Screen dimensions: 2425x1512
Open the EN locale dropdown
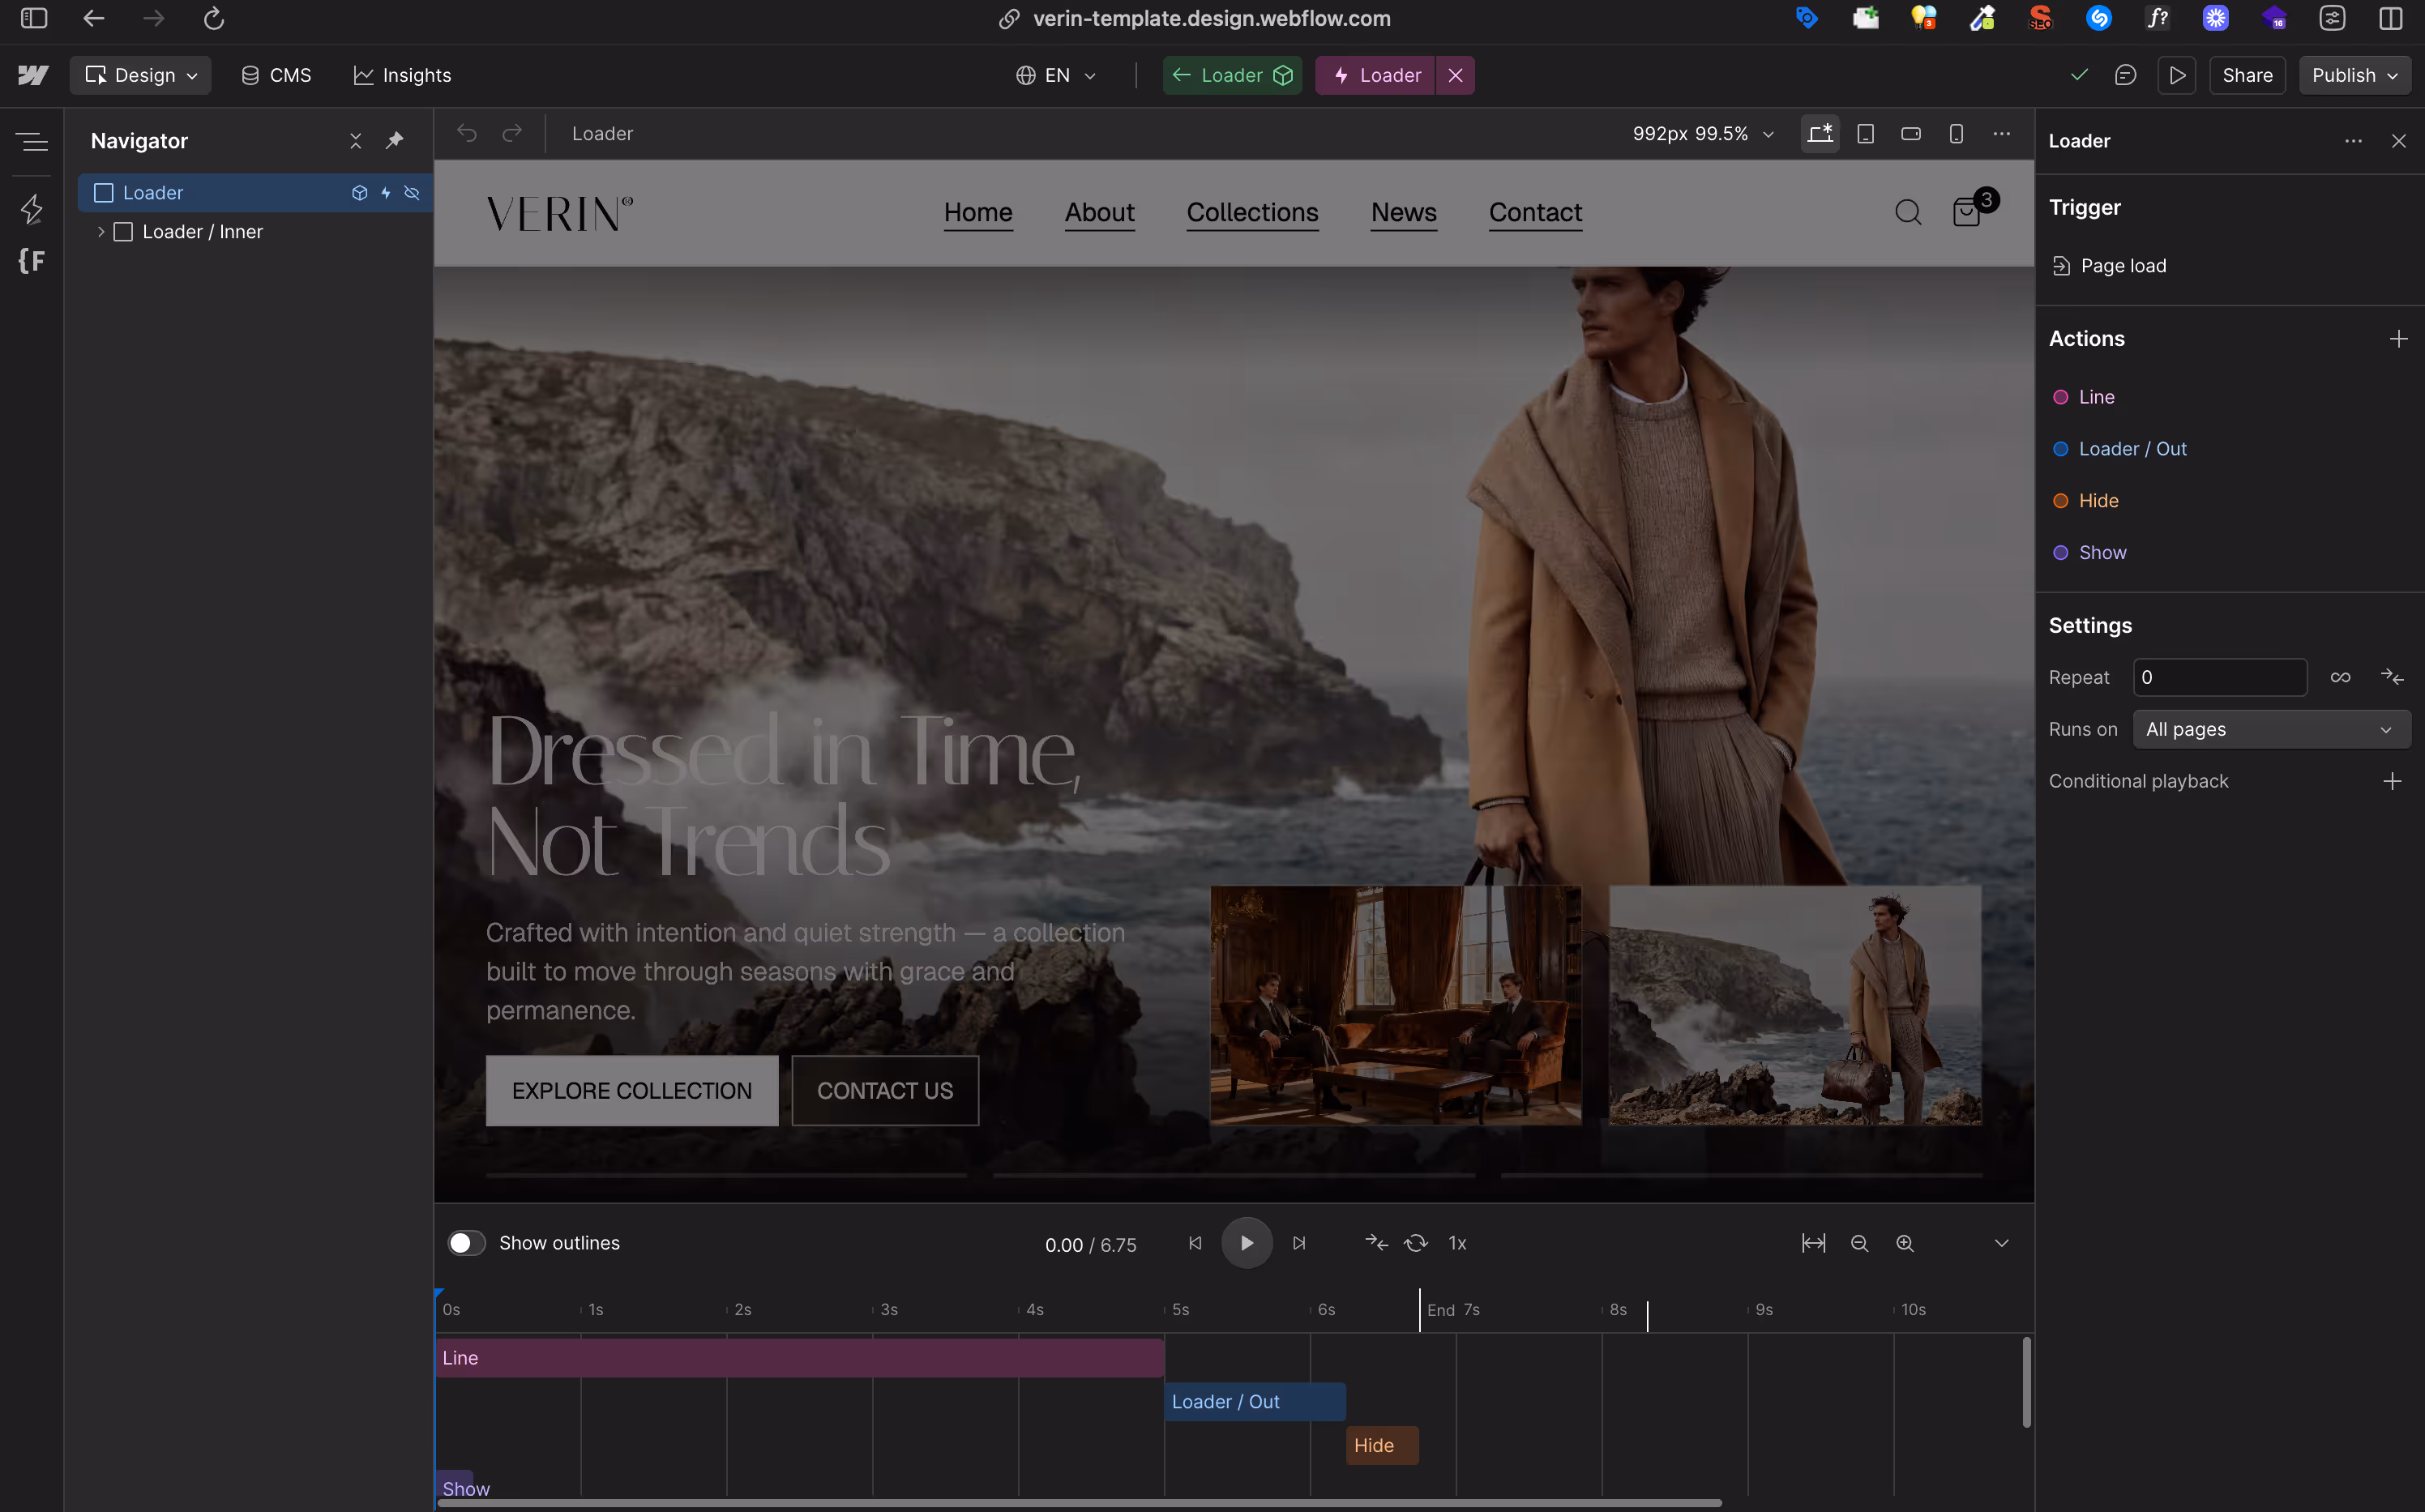click(1056, 75)
